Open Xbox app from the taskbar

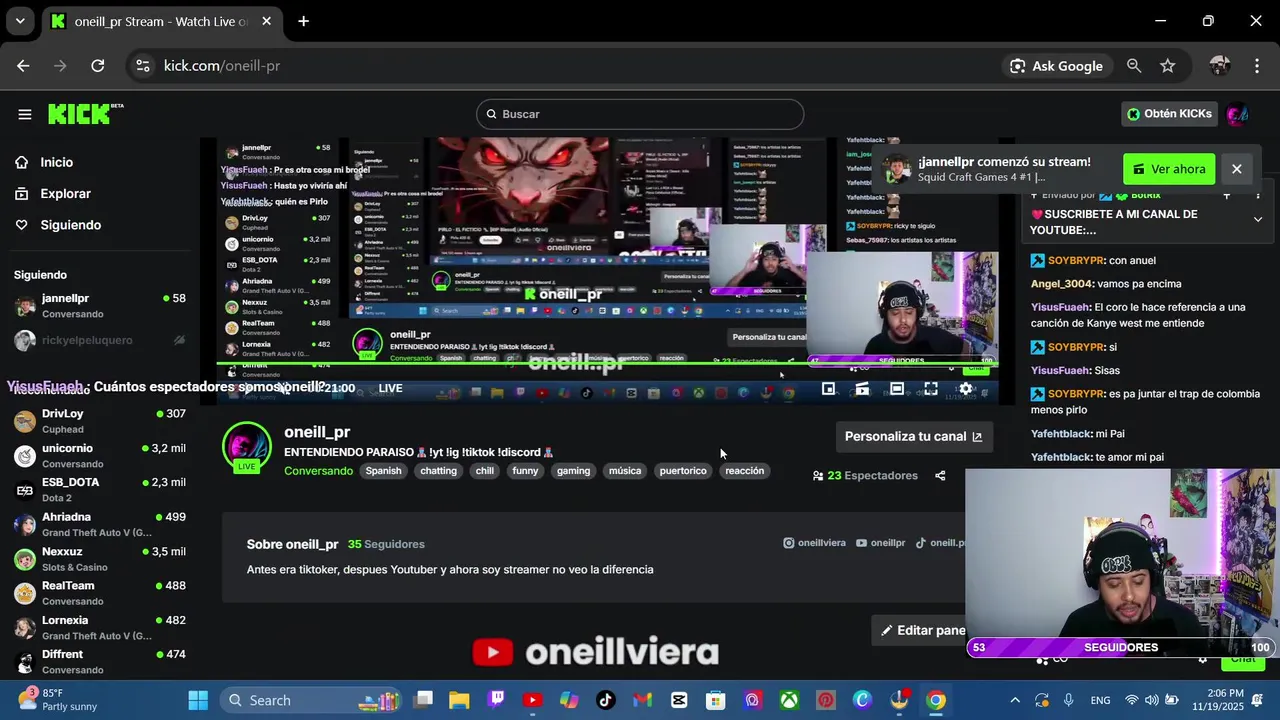(x=789, y=700)
